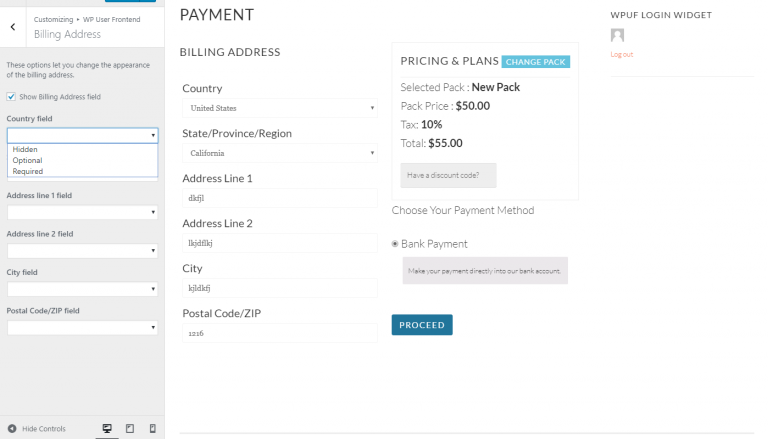Open the Country United States dropdown
Image resolution: width=768 pixels, height=439 pixels.
pos(279,108)
